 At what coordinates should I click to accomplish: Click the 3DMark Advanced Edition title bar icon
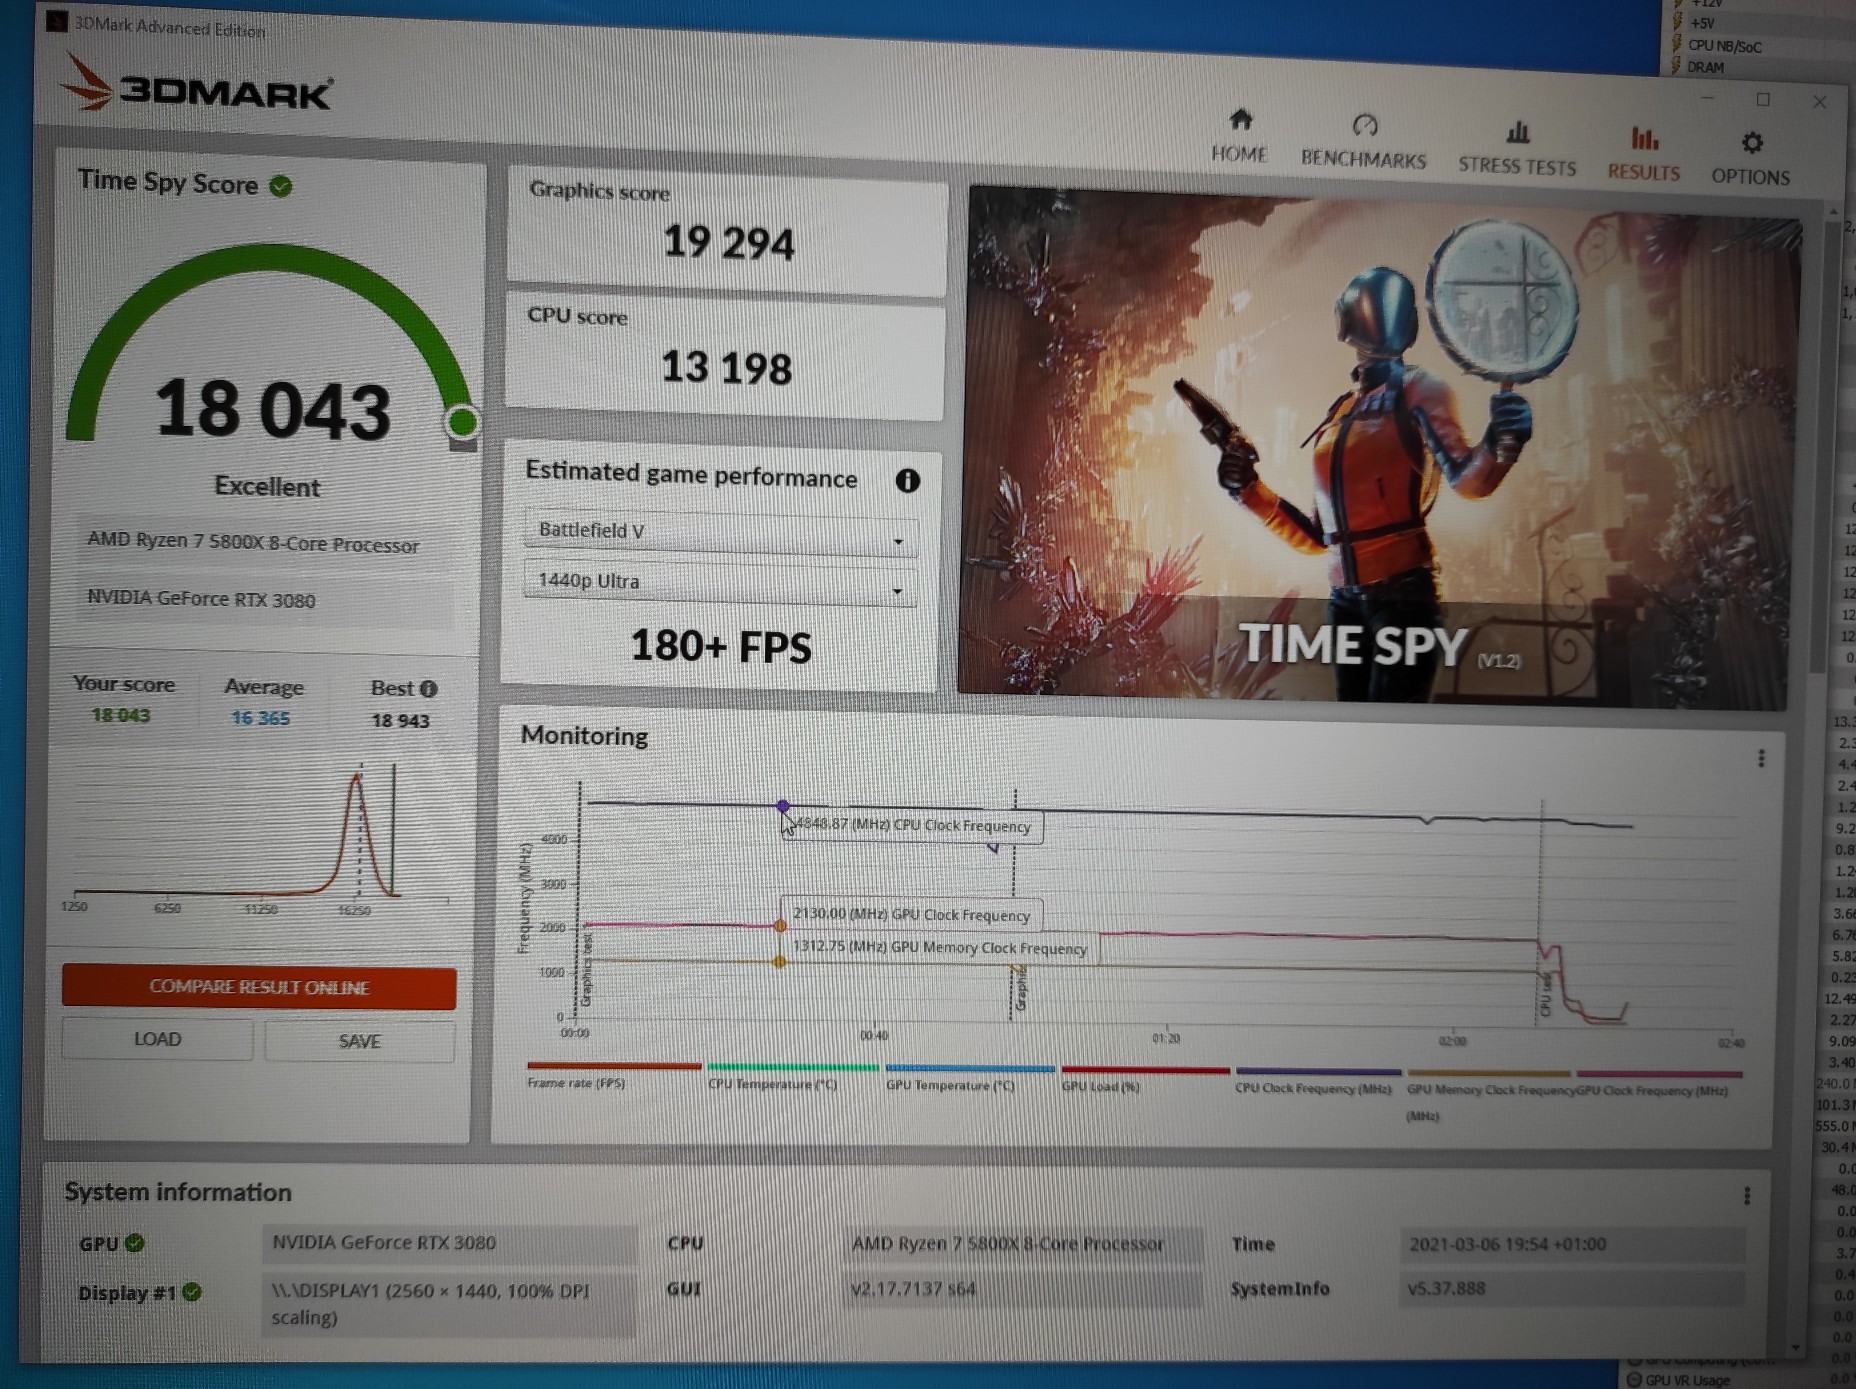point(57,20)
